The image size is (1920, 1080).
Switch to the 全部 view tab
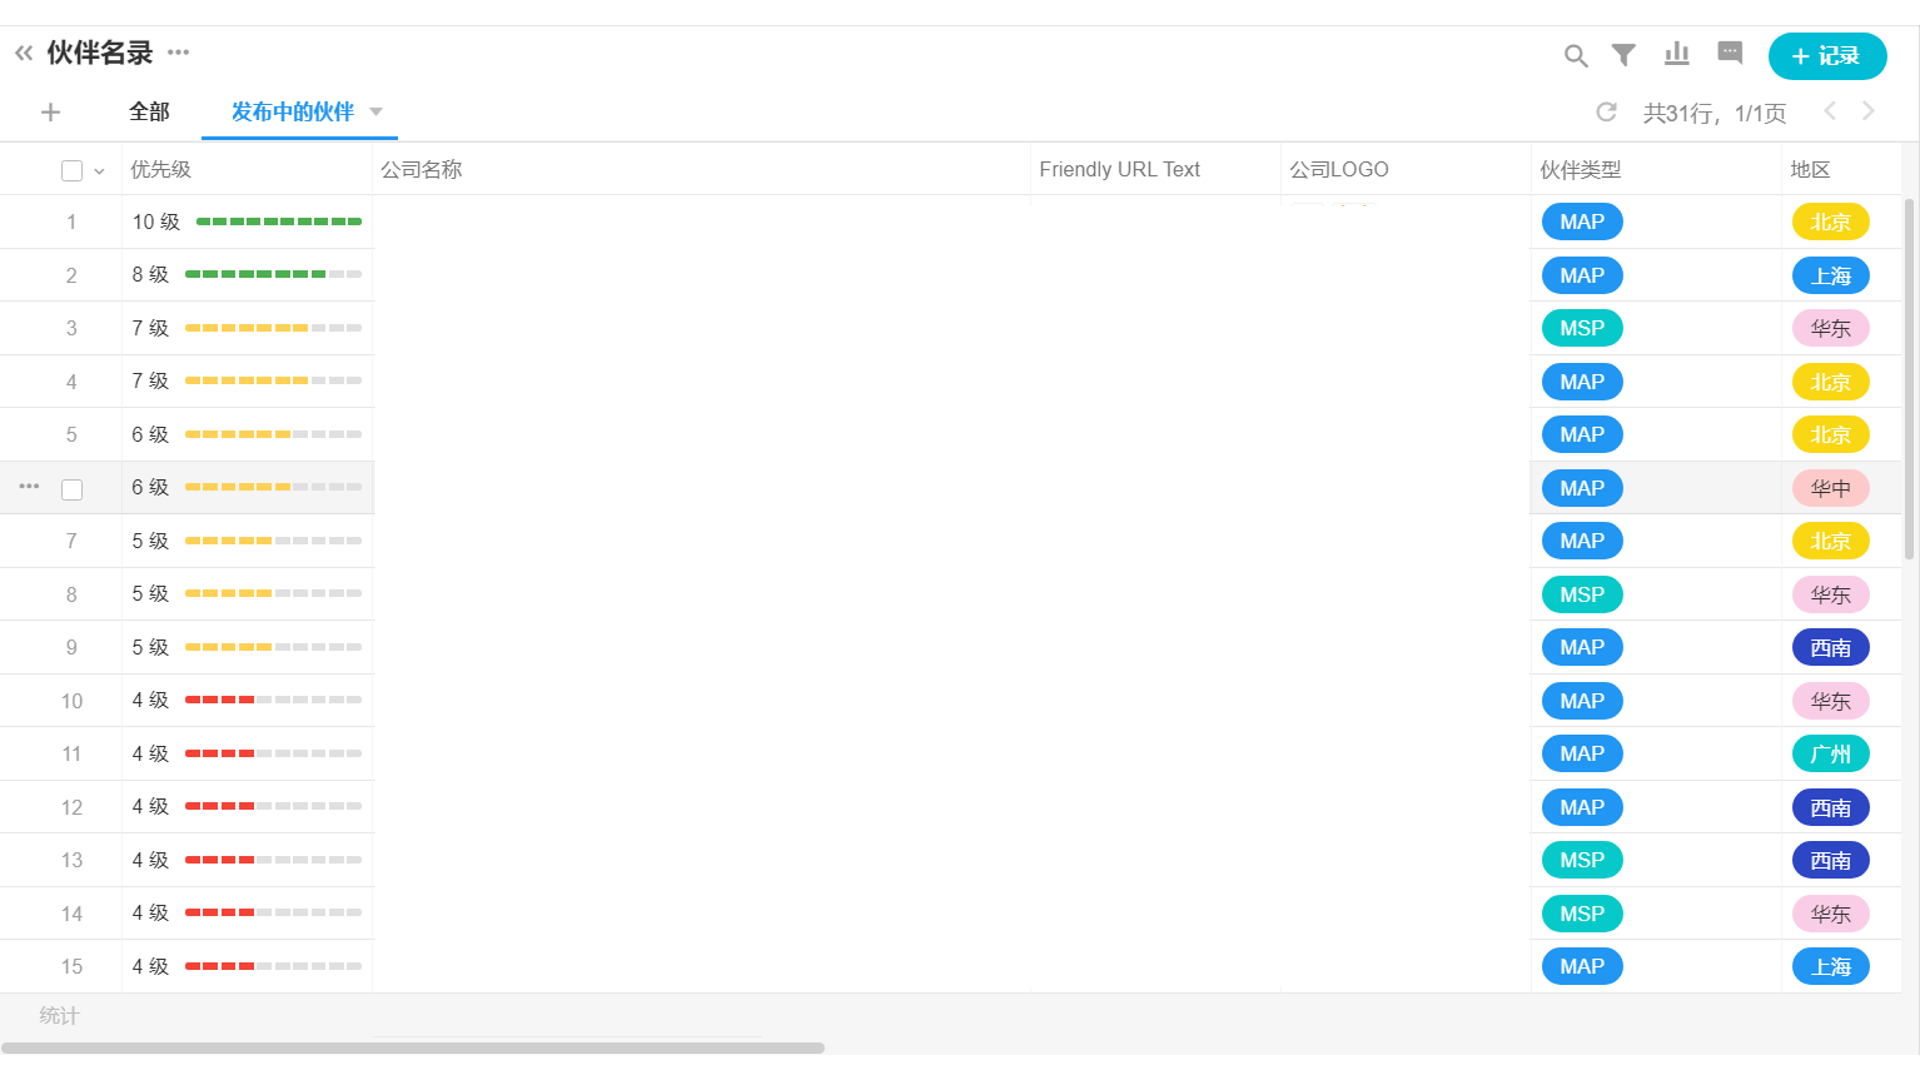(x=149, y=112)
